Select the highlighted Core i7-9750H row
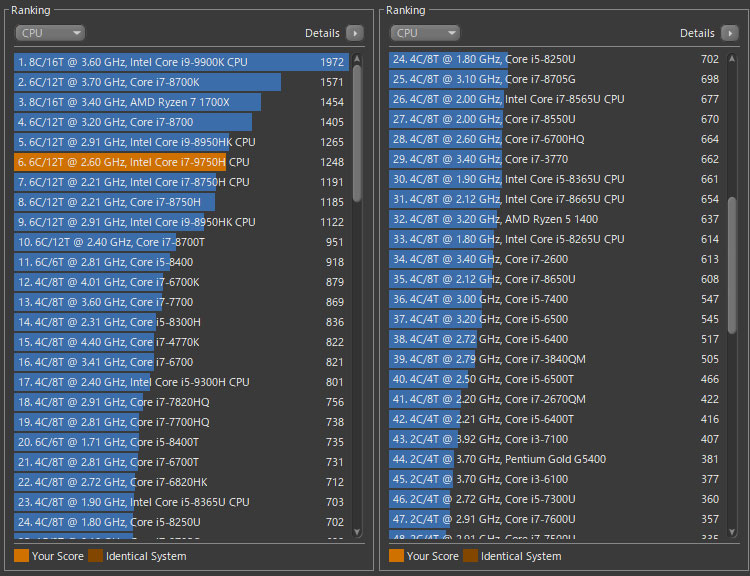 pos(180,162)
